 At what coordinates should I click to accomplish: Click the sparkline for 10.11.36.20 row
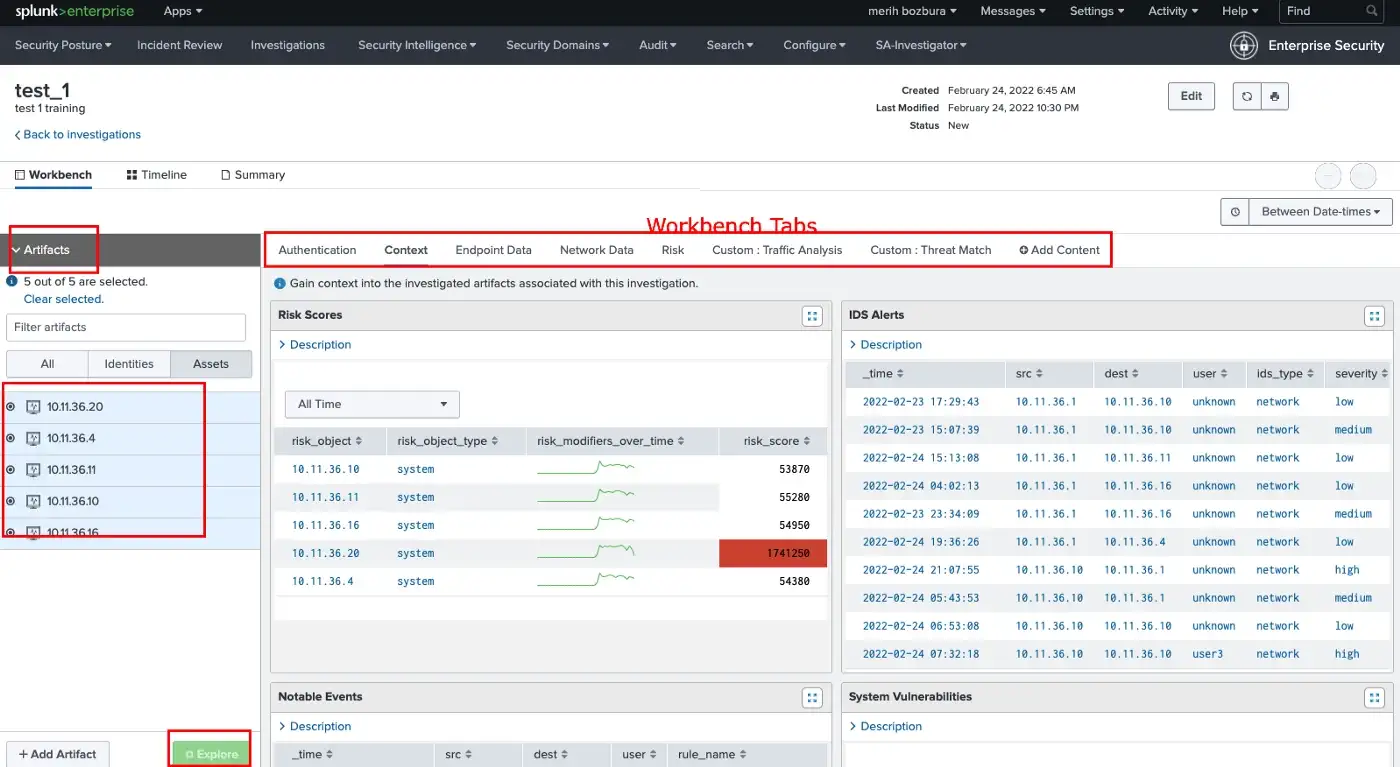[x=586, y=552]
